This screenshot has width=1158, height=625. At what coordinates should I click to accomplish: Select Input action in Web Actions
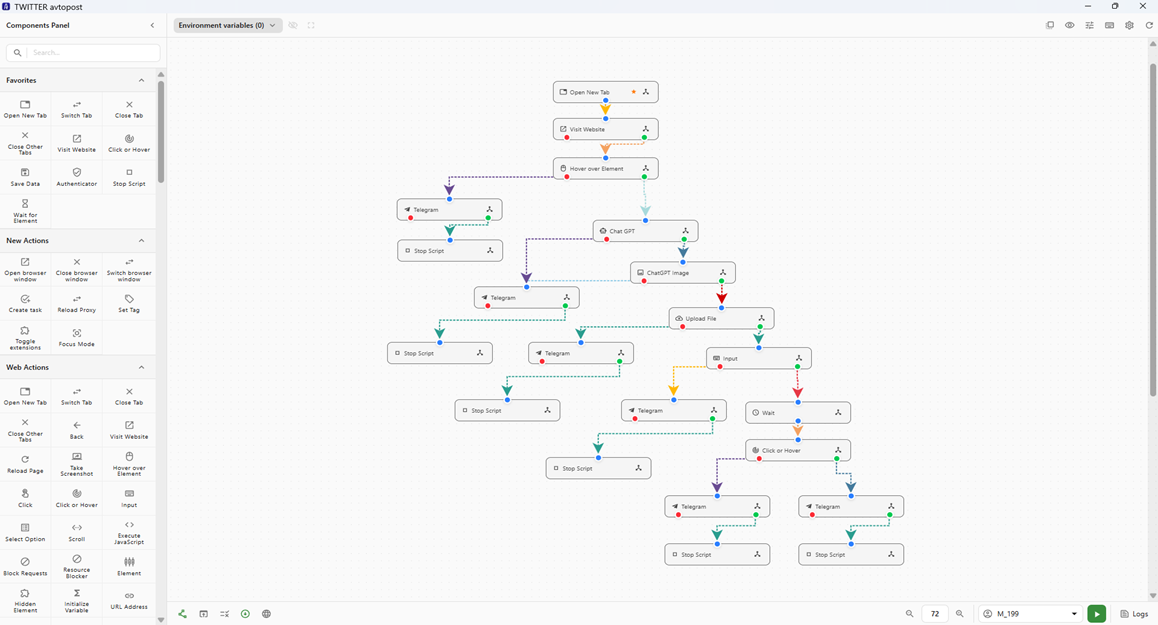click(x=129, y=498)
